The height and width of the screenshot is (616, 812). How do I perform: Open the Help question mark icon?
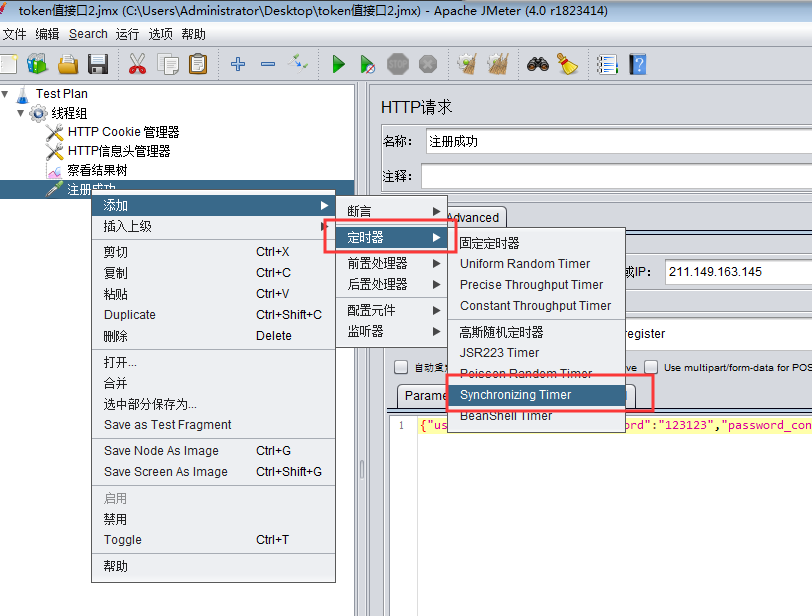637,65
